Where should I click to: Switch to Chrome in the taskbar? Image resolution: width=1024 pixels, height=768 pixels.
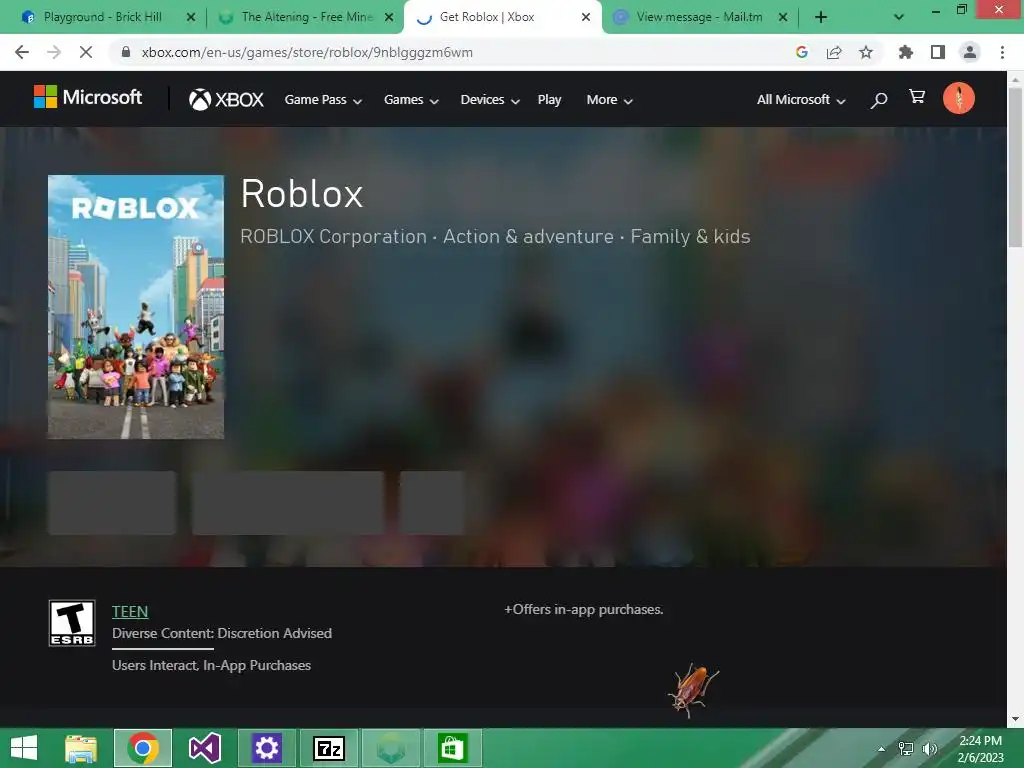143,748
